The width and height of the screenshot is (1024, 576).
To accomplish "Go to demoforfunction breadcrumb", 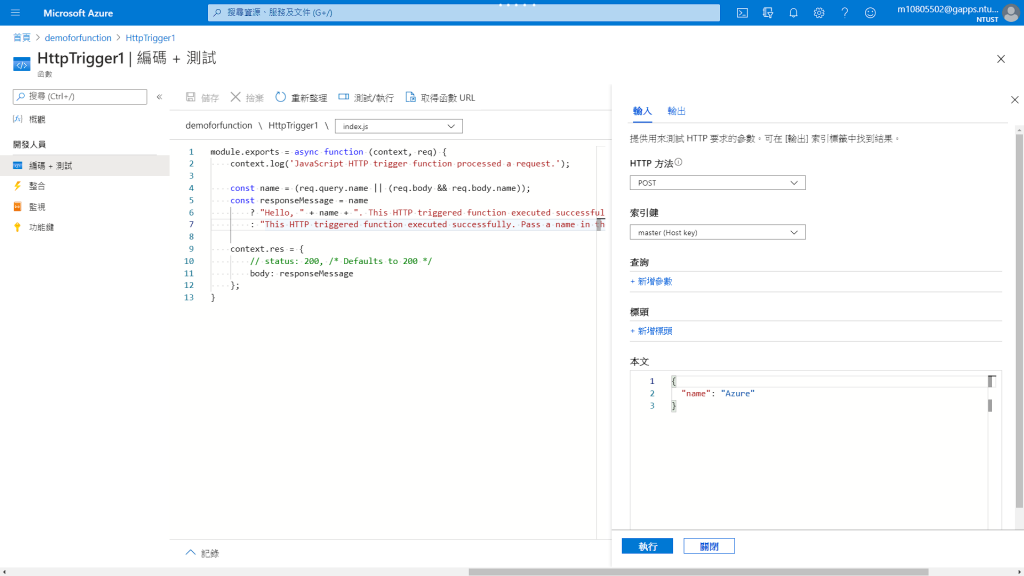I will pyautogui.click(x=78, y=38).
